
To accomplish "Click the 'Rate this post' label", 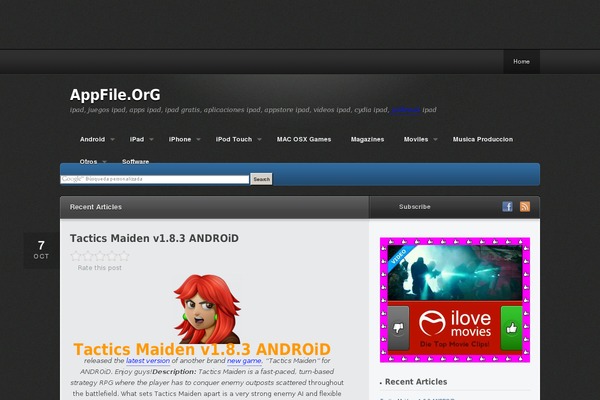I will (99, 268).
